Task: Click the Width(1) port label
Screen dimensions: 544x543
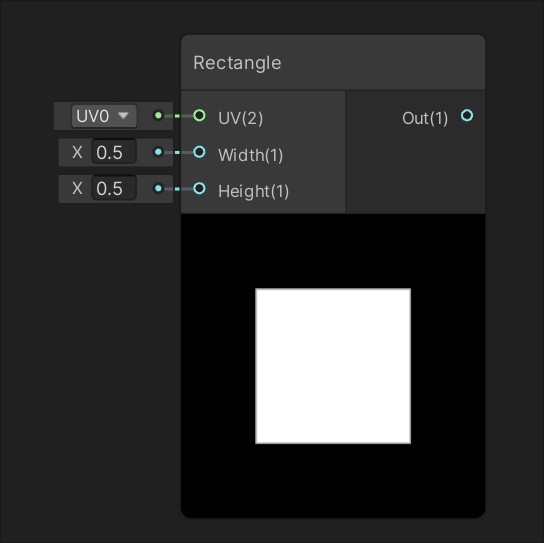Action: (250, 155)
